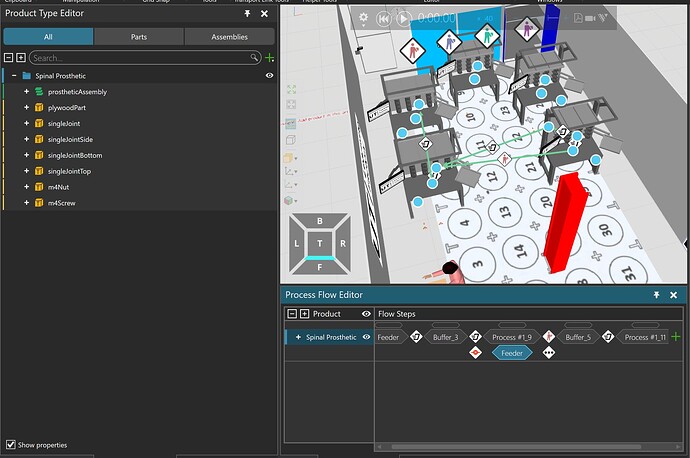Export the view to PDF
The height and width of the screenshot is (458, 690).
pyautogui.click(x=578, y=18)
